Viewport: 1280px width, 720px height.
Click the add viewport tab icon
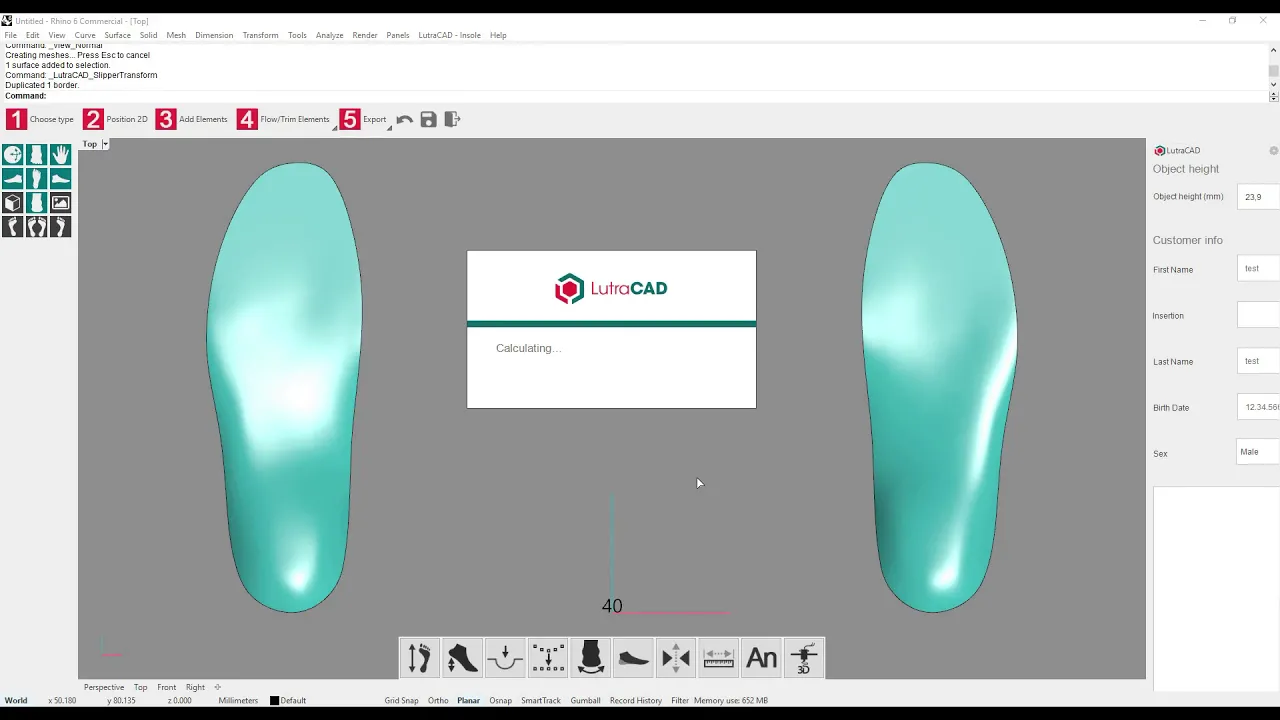point(218,687)
